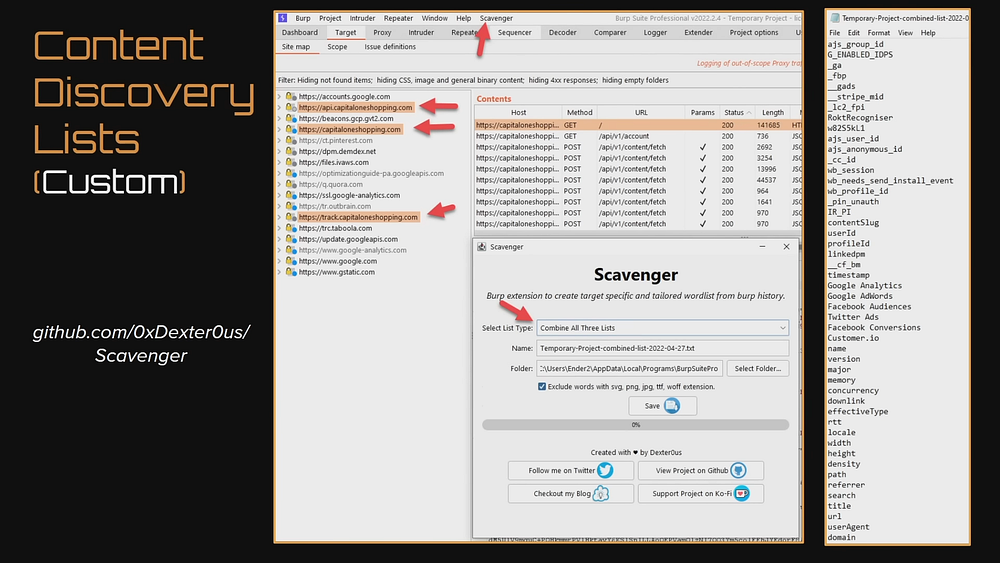Click the lock icon for track.capitaloneshopping.com

tap(291, 217)
